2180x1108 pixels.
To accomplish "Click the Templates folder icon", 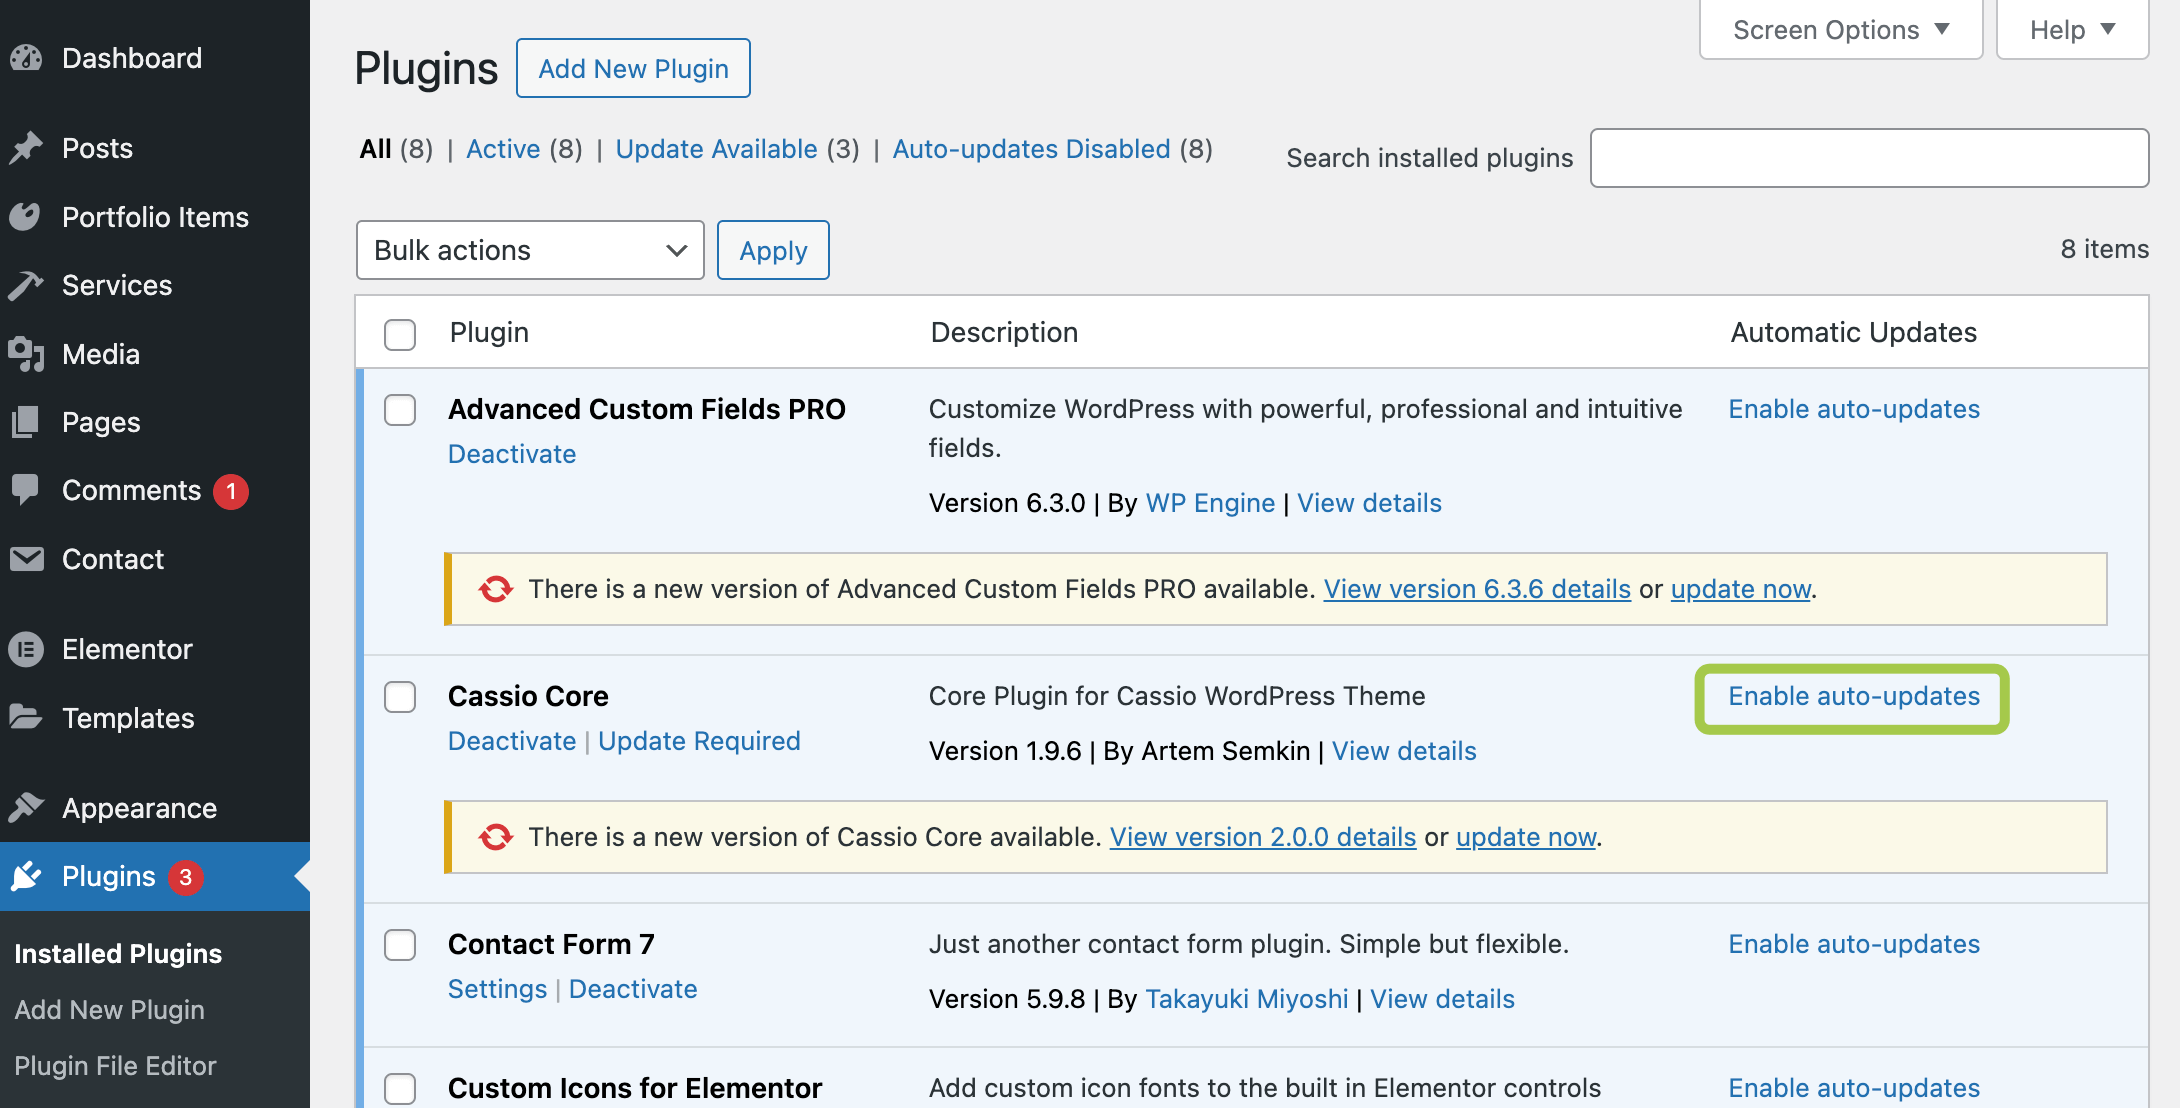I will tap(26, 717).
